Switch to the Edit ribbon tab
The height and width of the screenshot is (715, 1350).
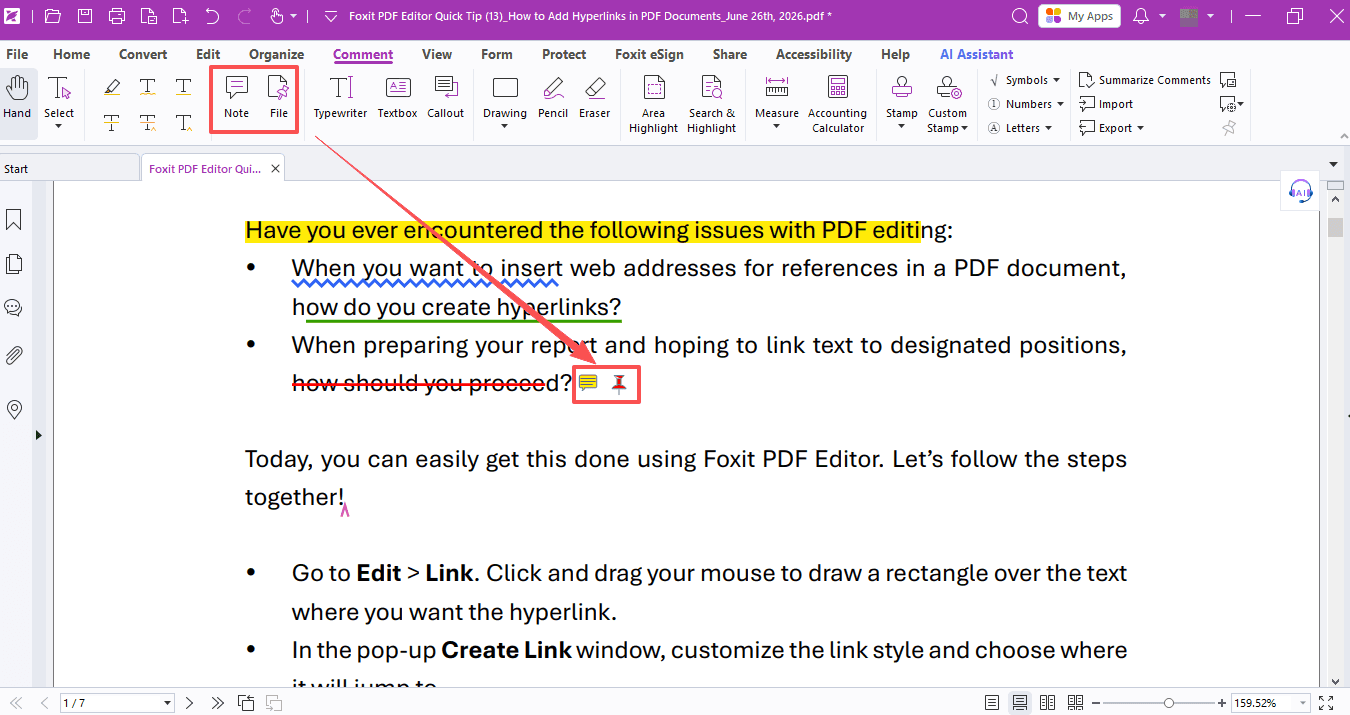point(208,54)
